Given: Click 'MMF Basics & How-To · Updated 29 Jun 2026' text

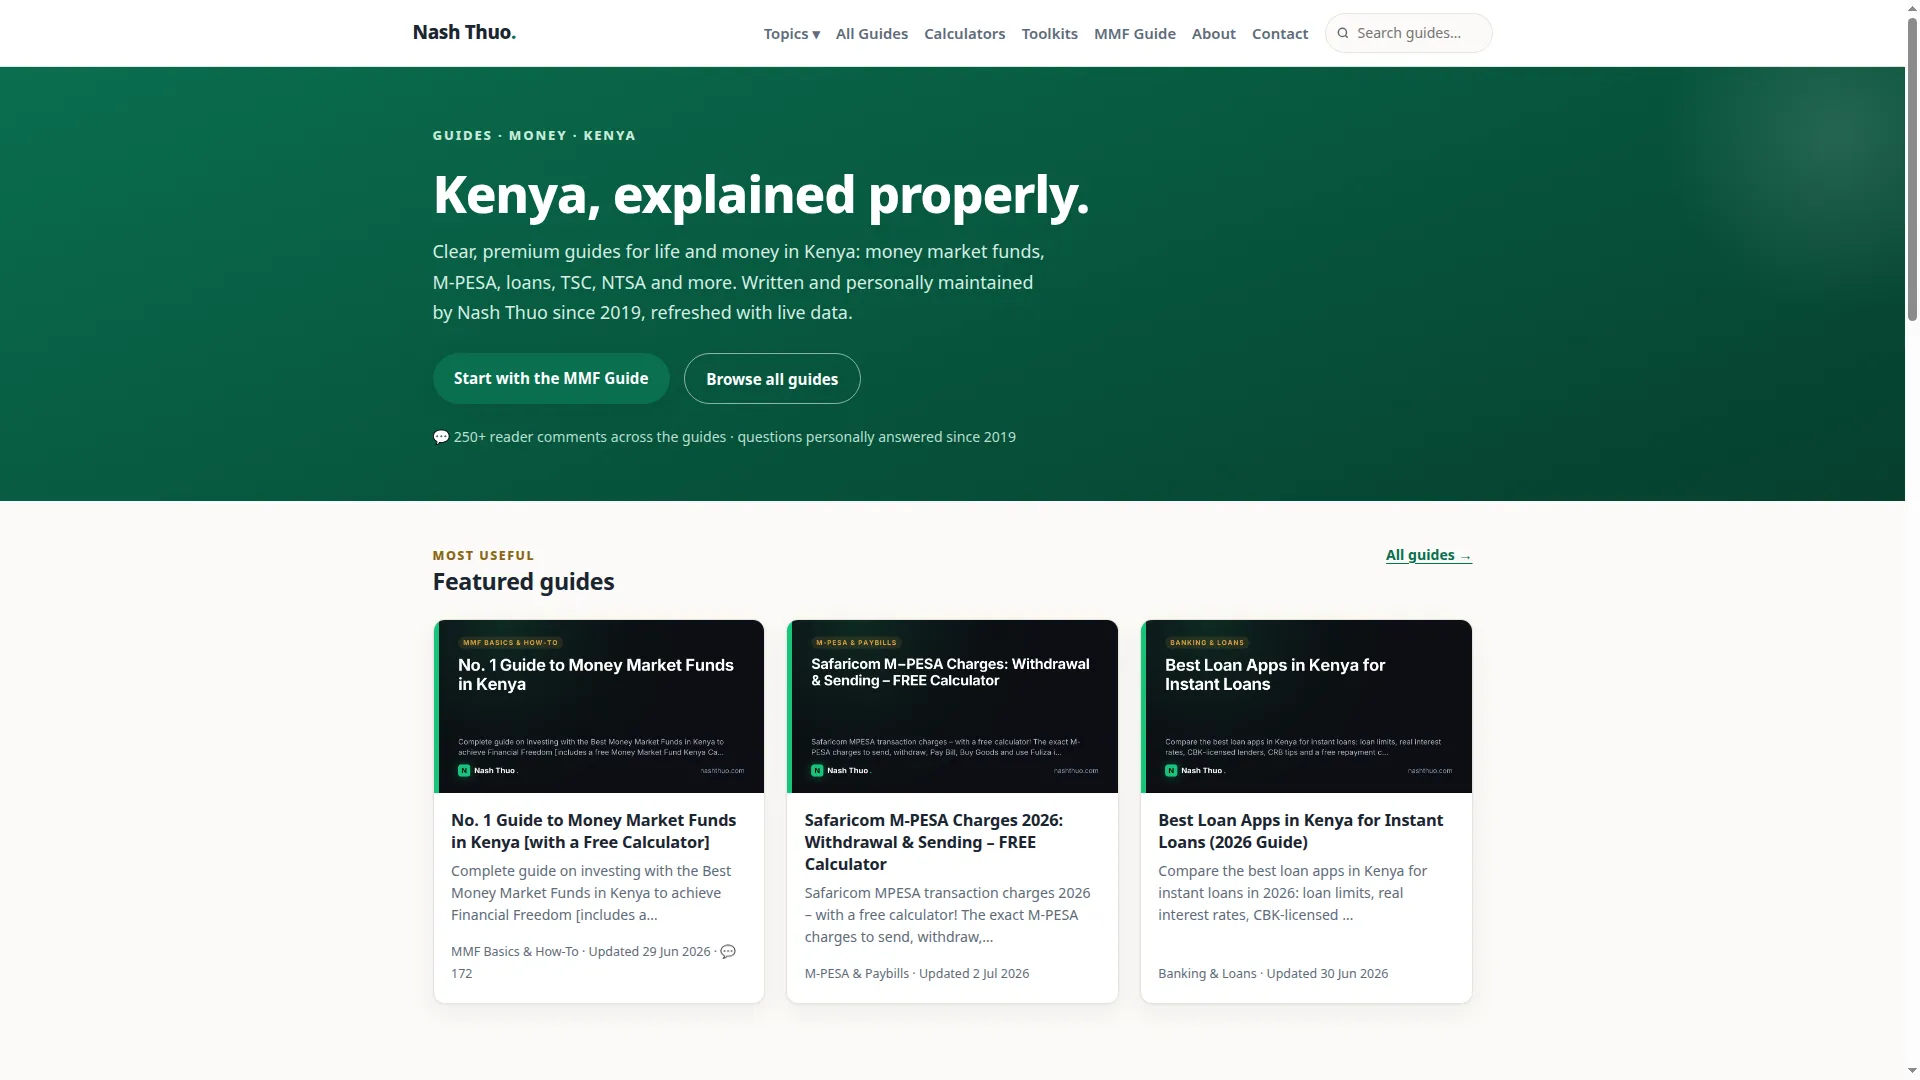Looking at the screenshot, I should [x=581, y=952].
